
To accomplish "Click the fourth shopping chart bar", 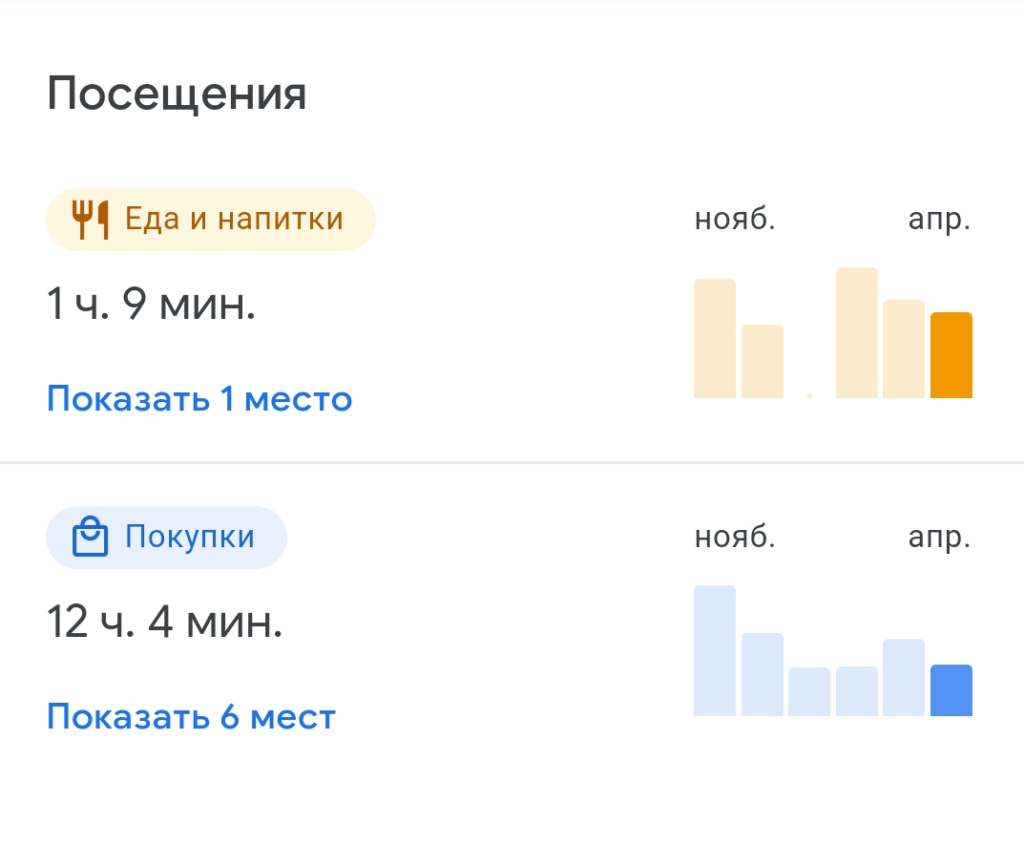I will [857, 691].
